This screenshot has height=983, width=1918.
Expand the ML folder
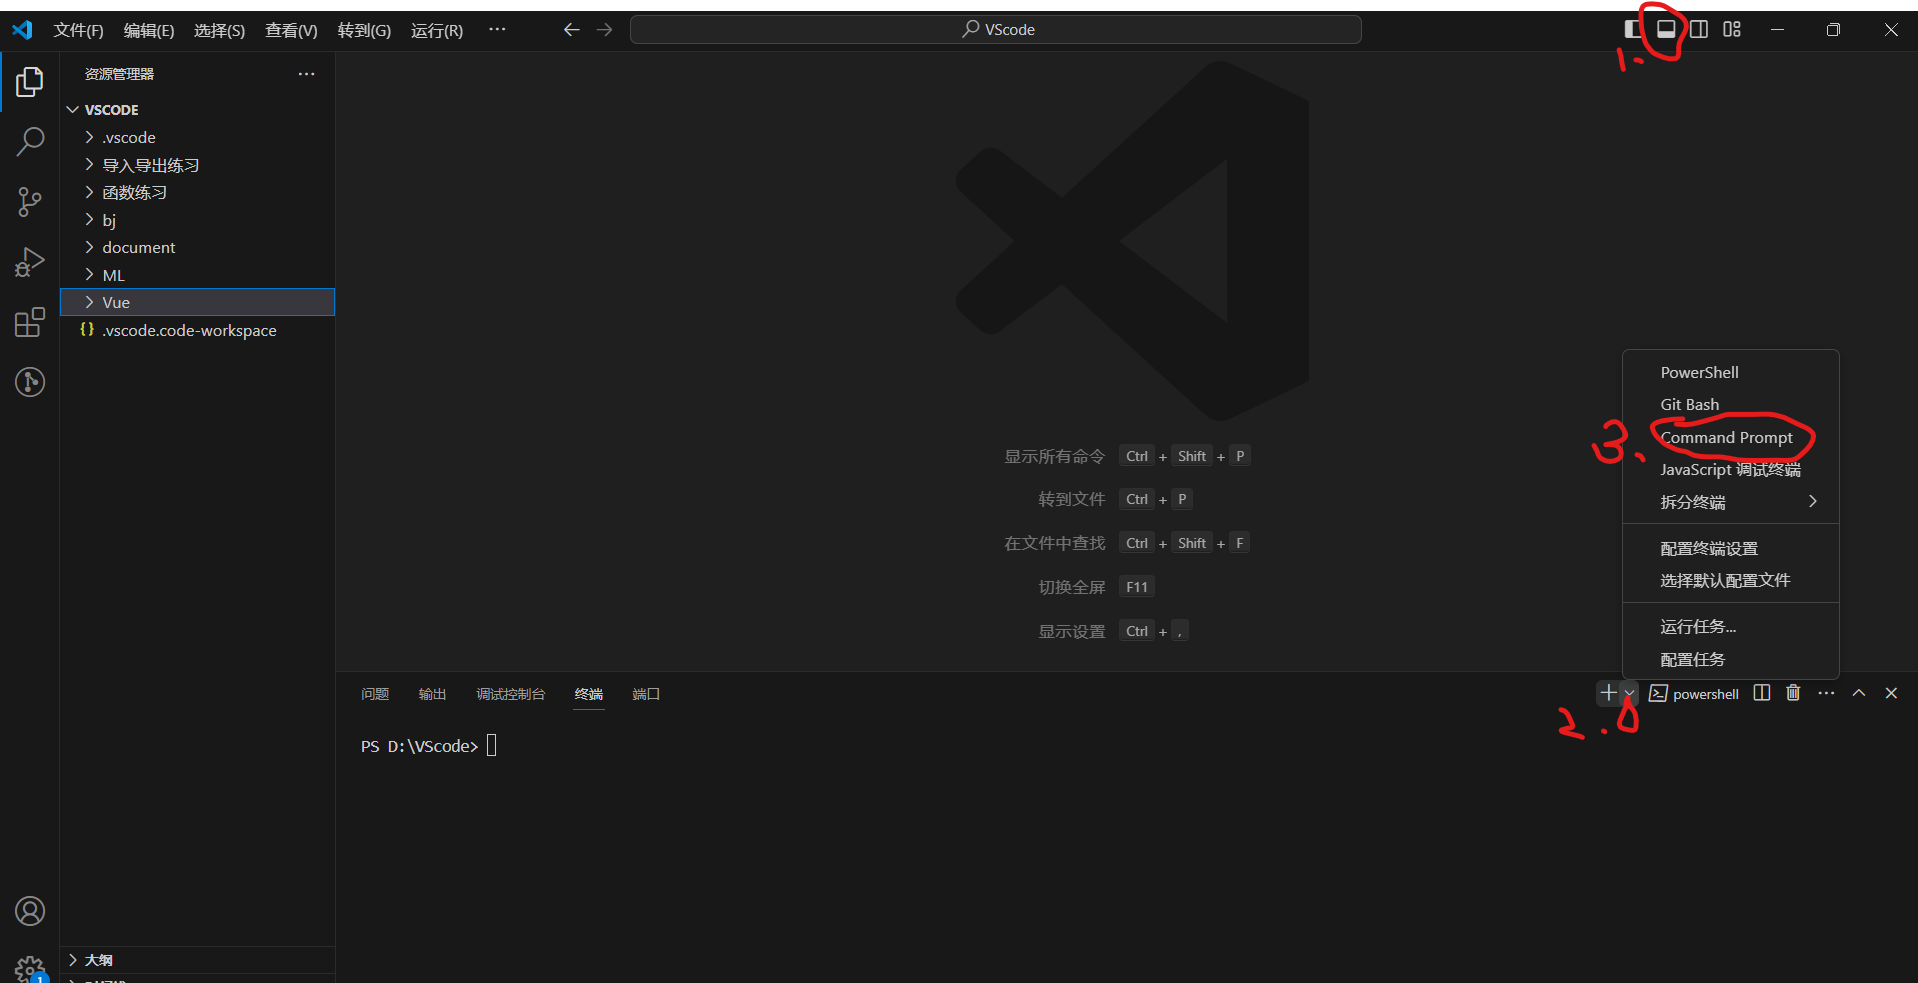click(197, 275)
